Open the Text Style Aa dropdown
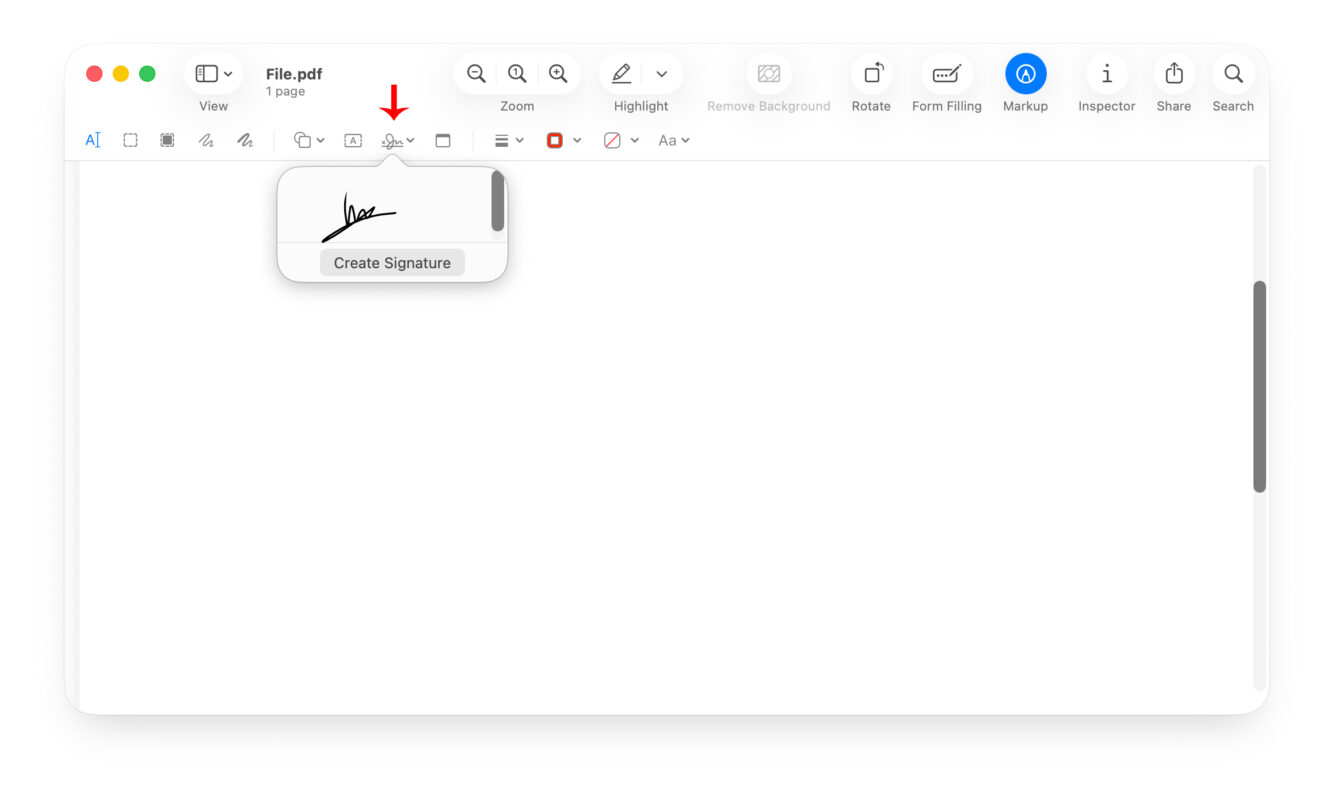This screenshot has width=1334, height=800. click(673, 141)
